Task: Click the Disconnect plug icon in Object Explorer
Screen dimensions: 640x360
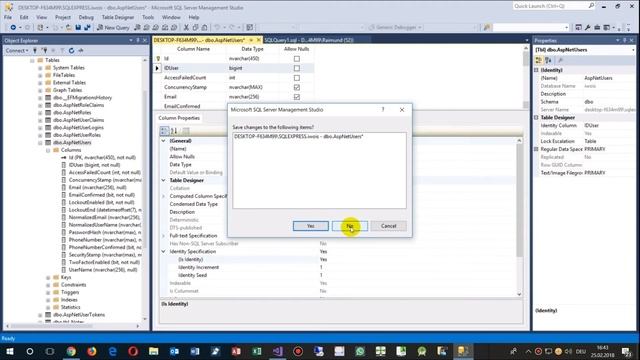Action: (x=44, y=51)
